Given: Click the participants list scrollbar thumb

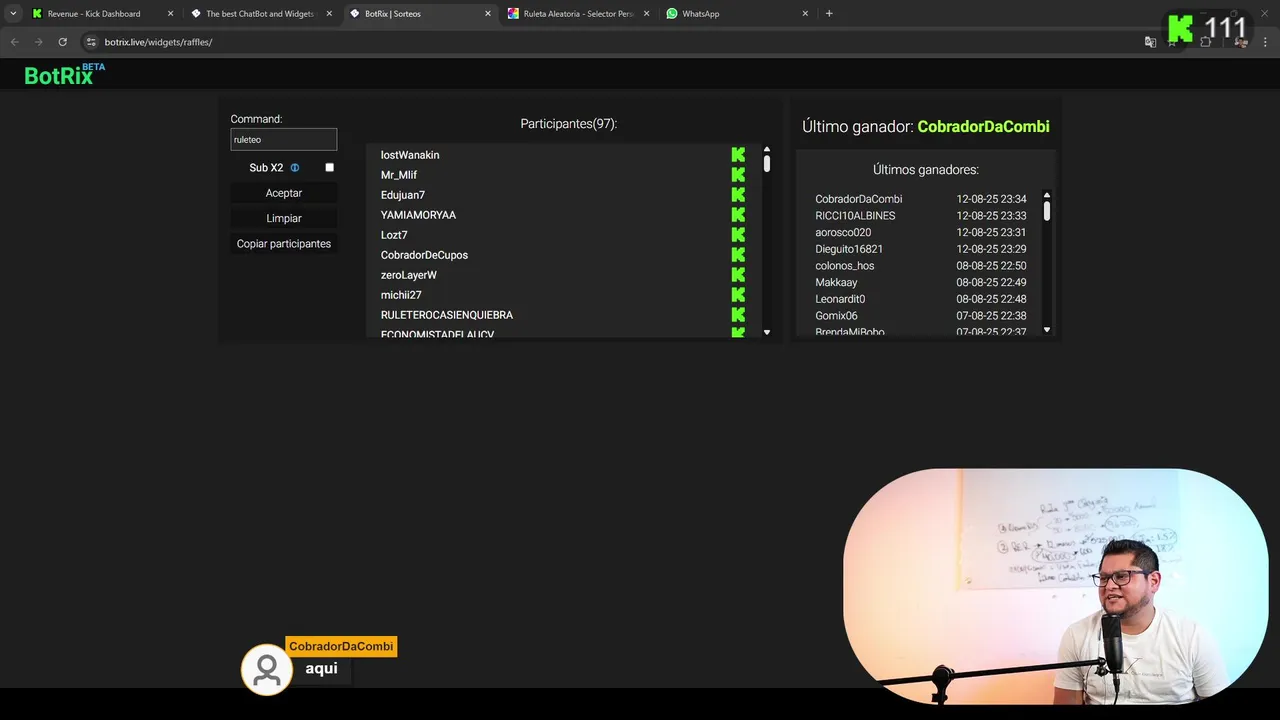Looking at the screenshot, I should click(767, 163).
